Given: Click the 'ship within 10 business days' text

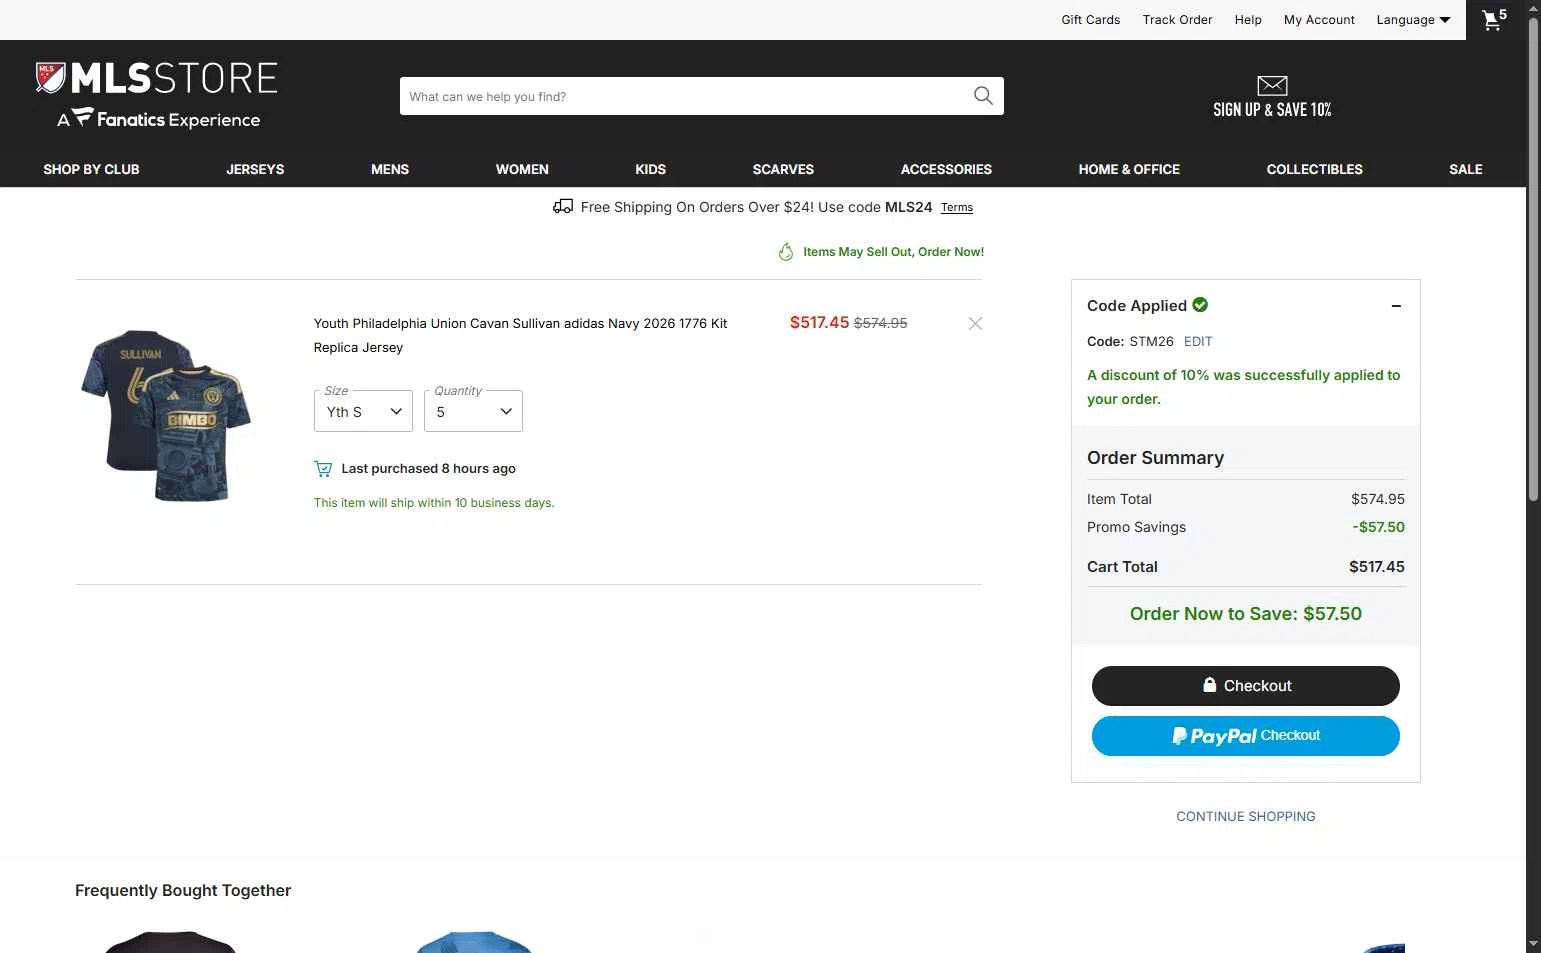Looking at the screenshot, I should pyautogui.click(x=434, y=503).
